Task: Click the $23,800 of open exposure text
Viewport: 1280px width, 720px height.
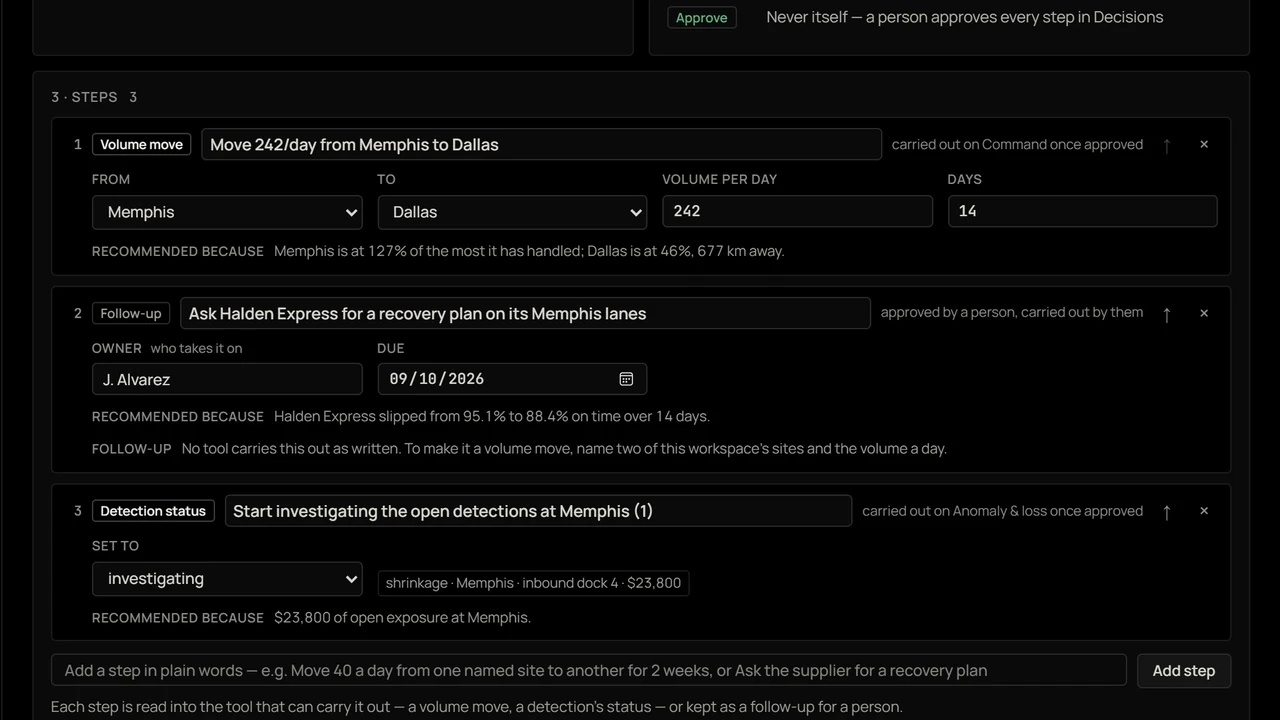Action: pos(402,617)
